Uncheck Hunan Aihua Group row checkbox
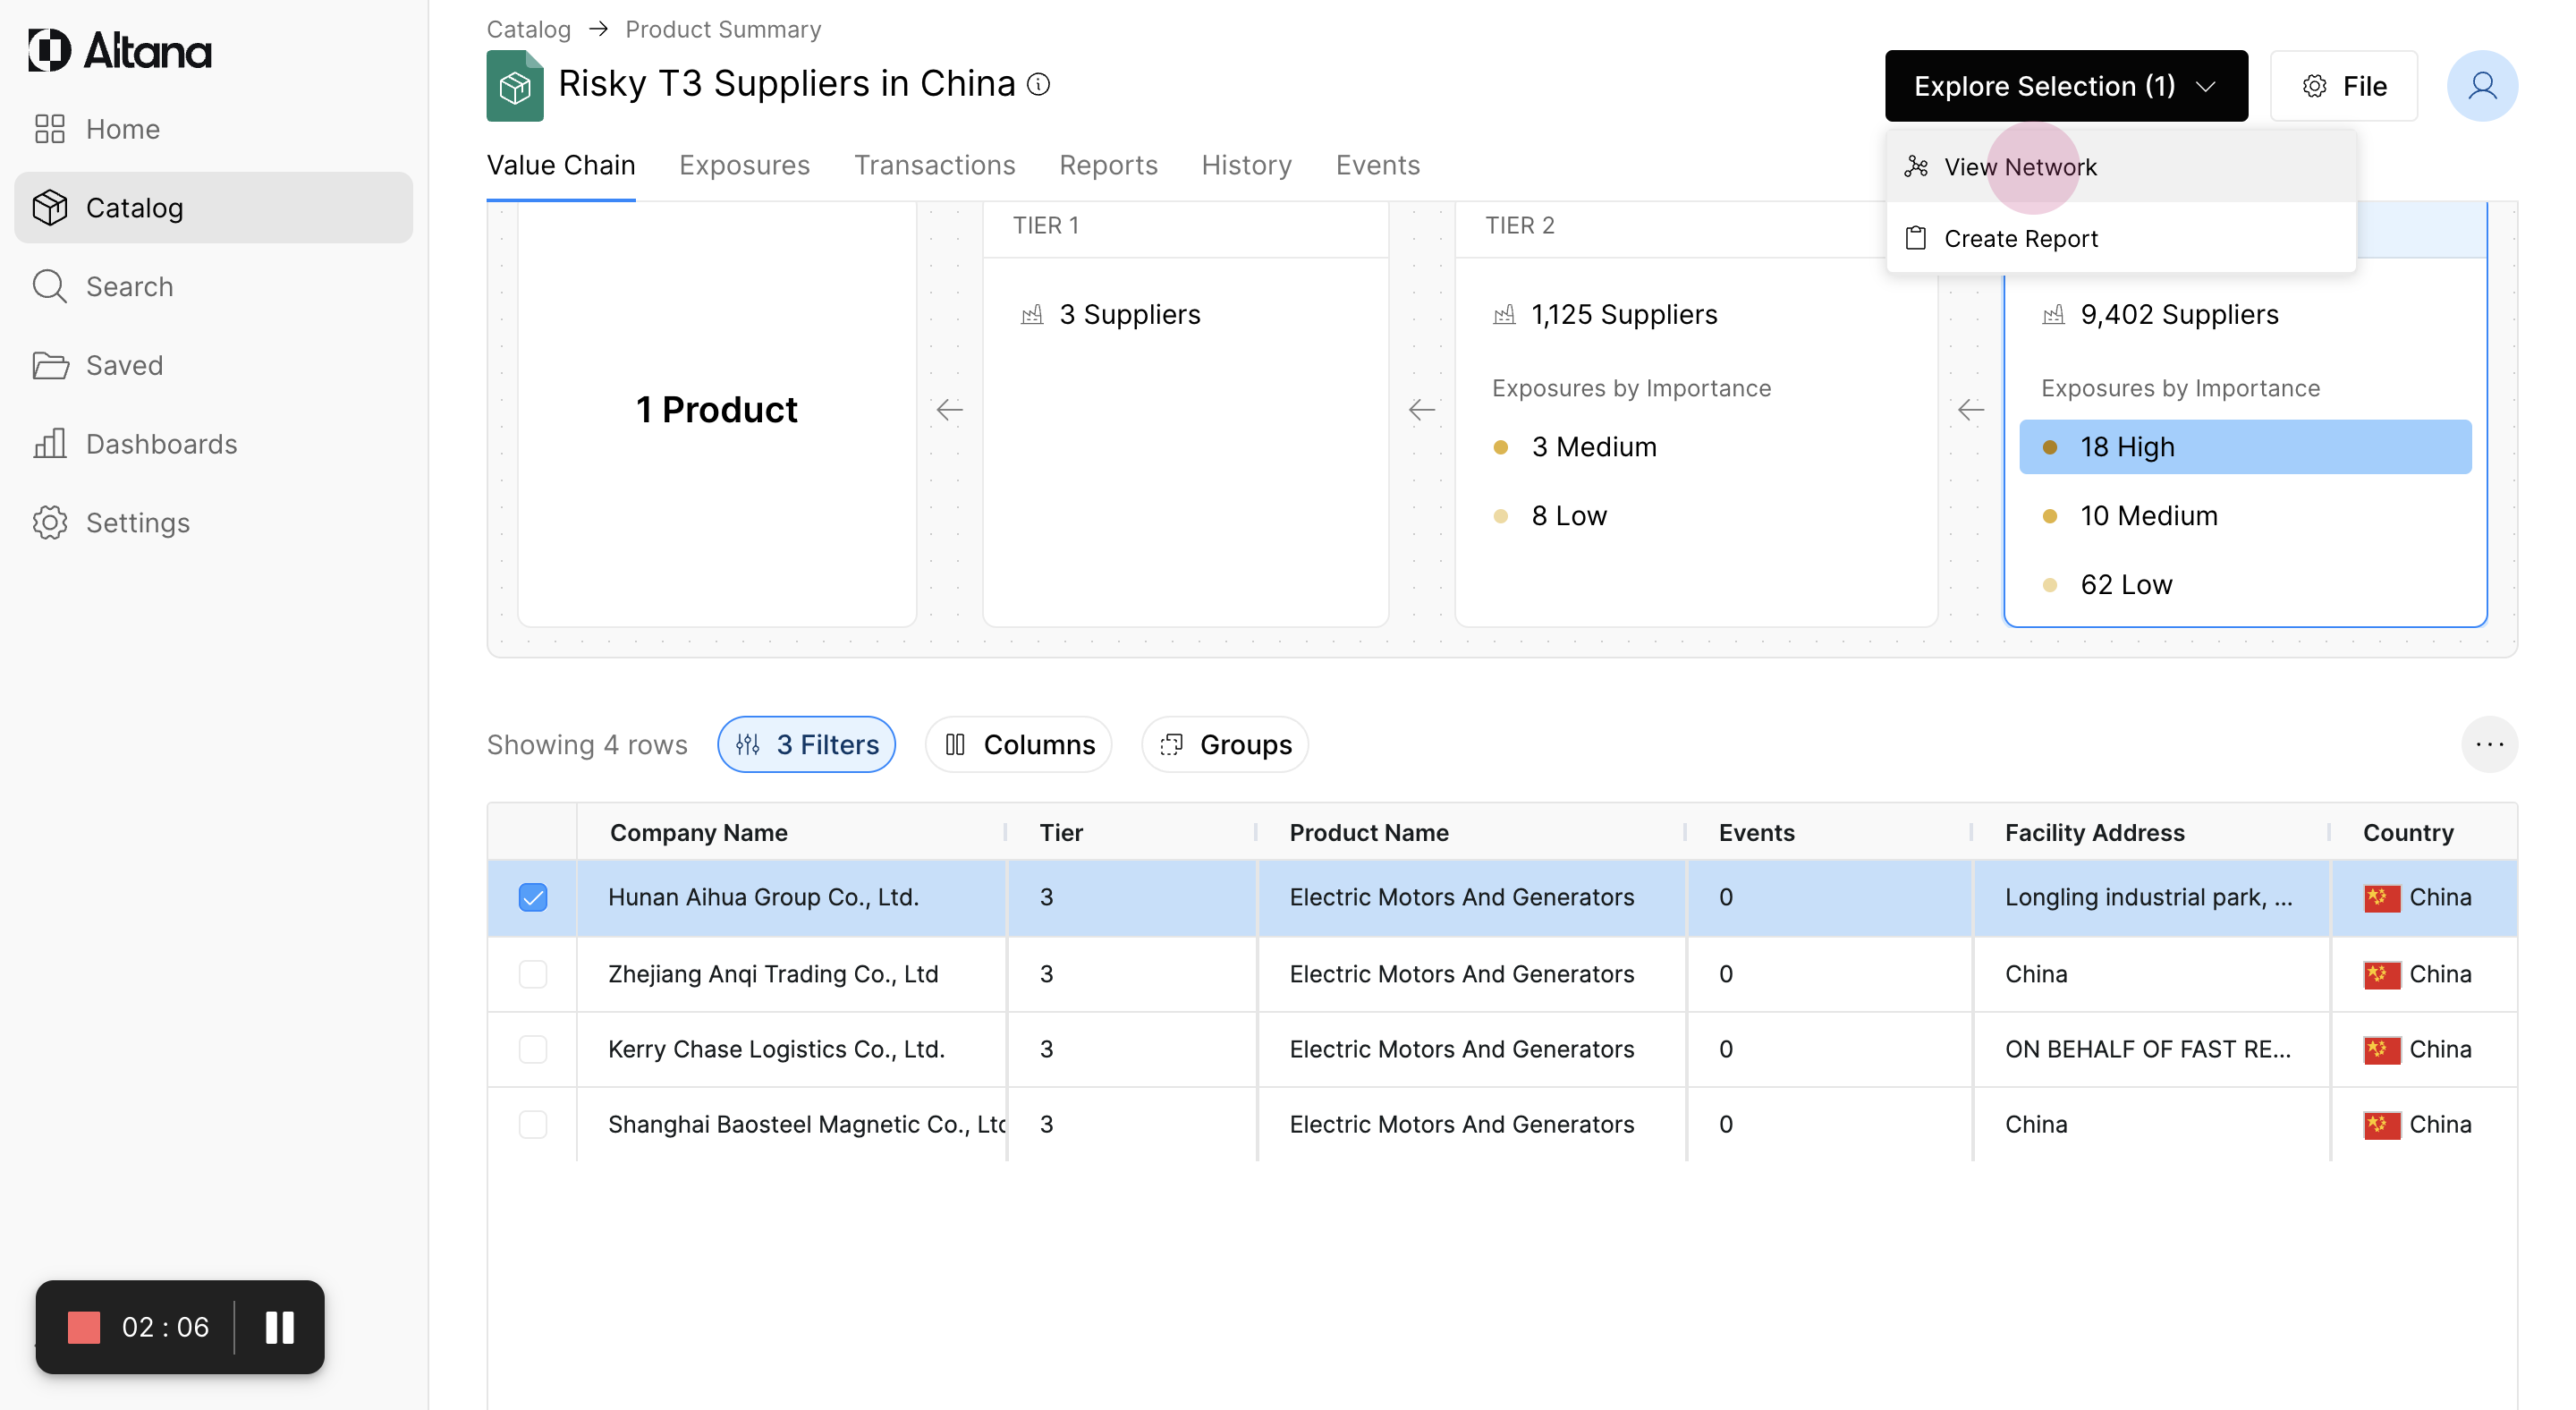Viewport: 2576px width, 1410px height. (x=533, y=897)
